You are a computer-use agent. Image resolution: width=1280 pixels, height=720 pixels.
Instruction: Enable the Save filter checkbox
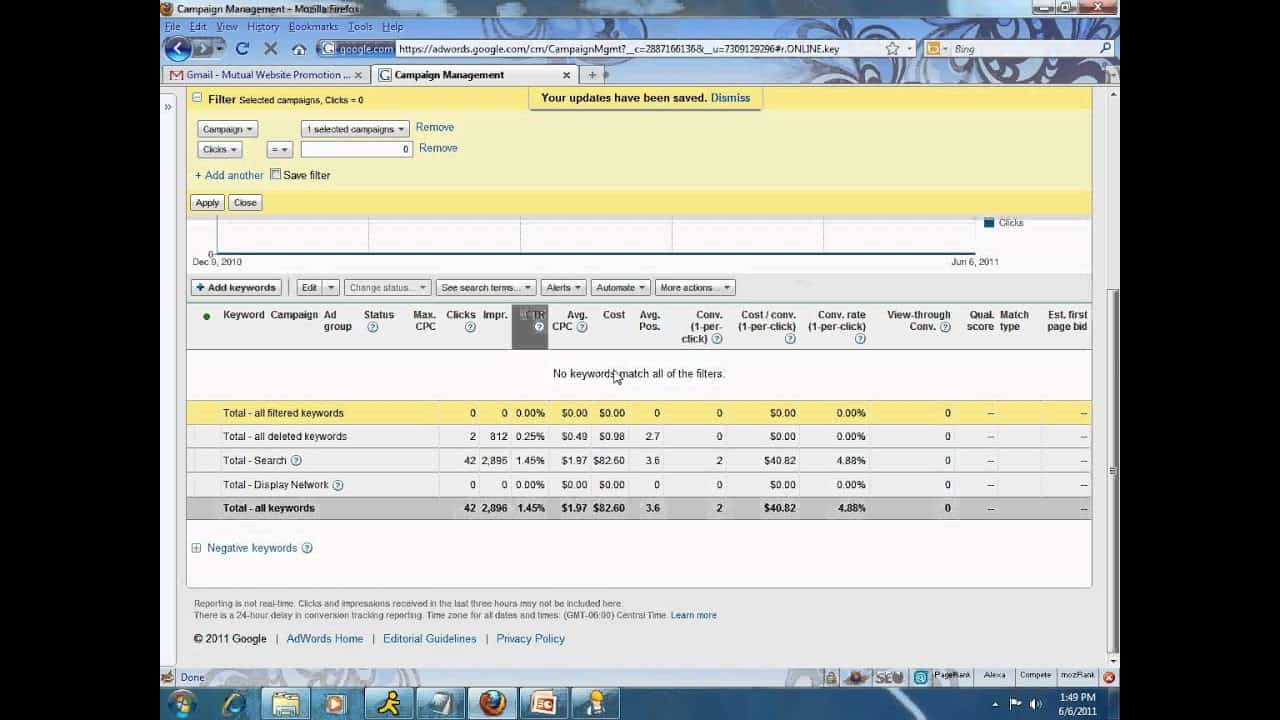point(276,174)
